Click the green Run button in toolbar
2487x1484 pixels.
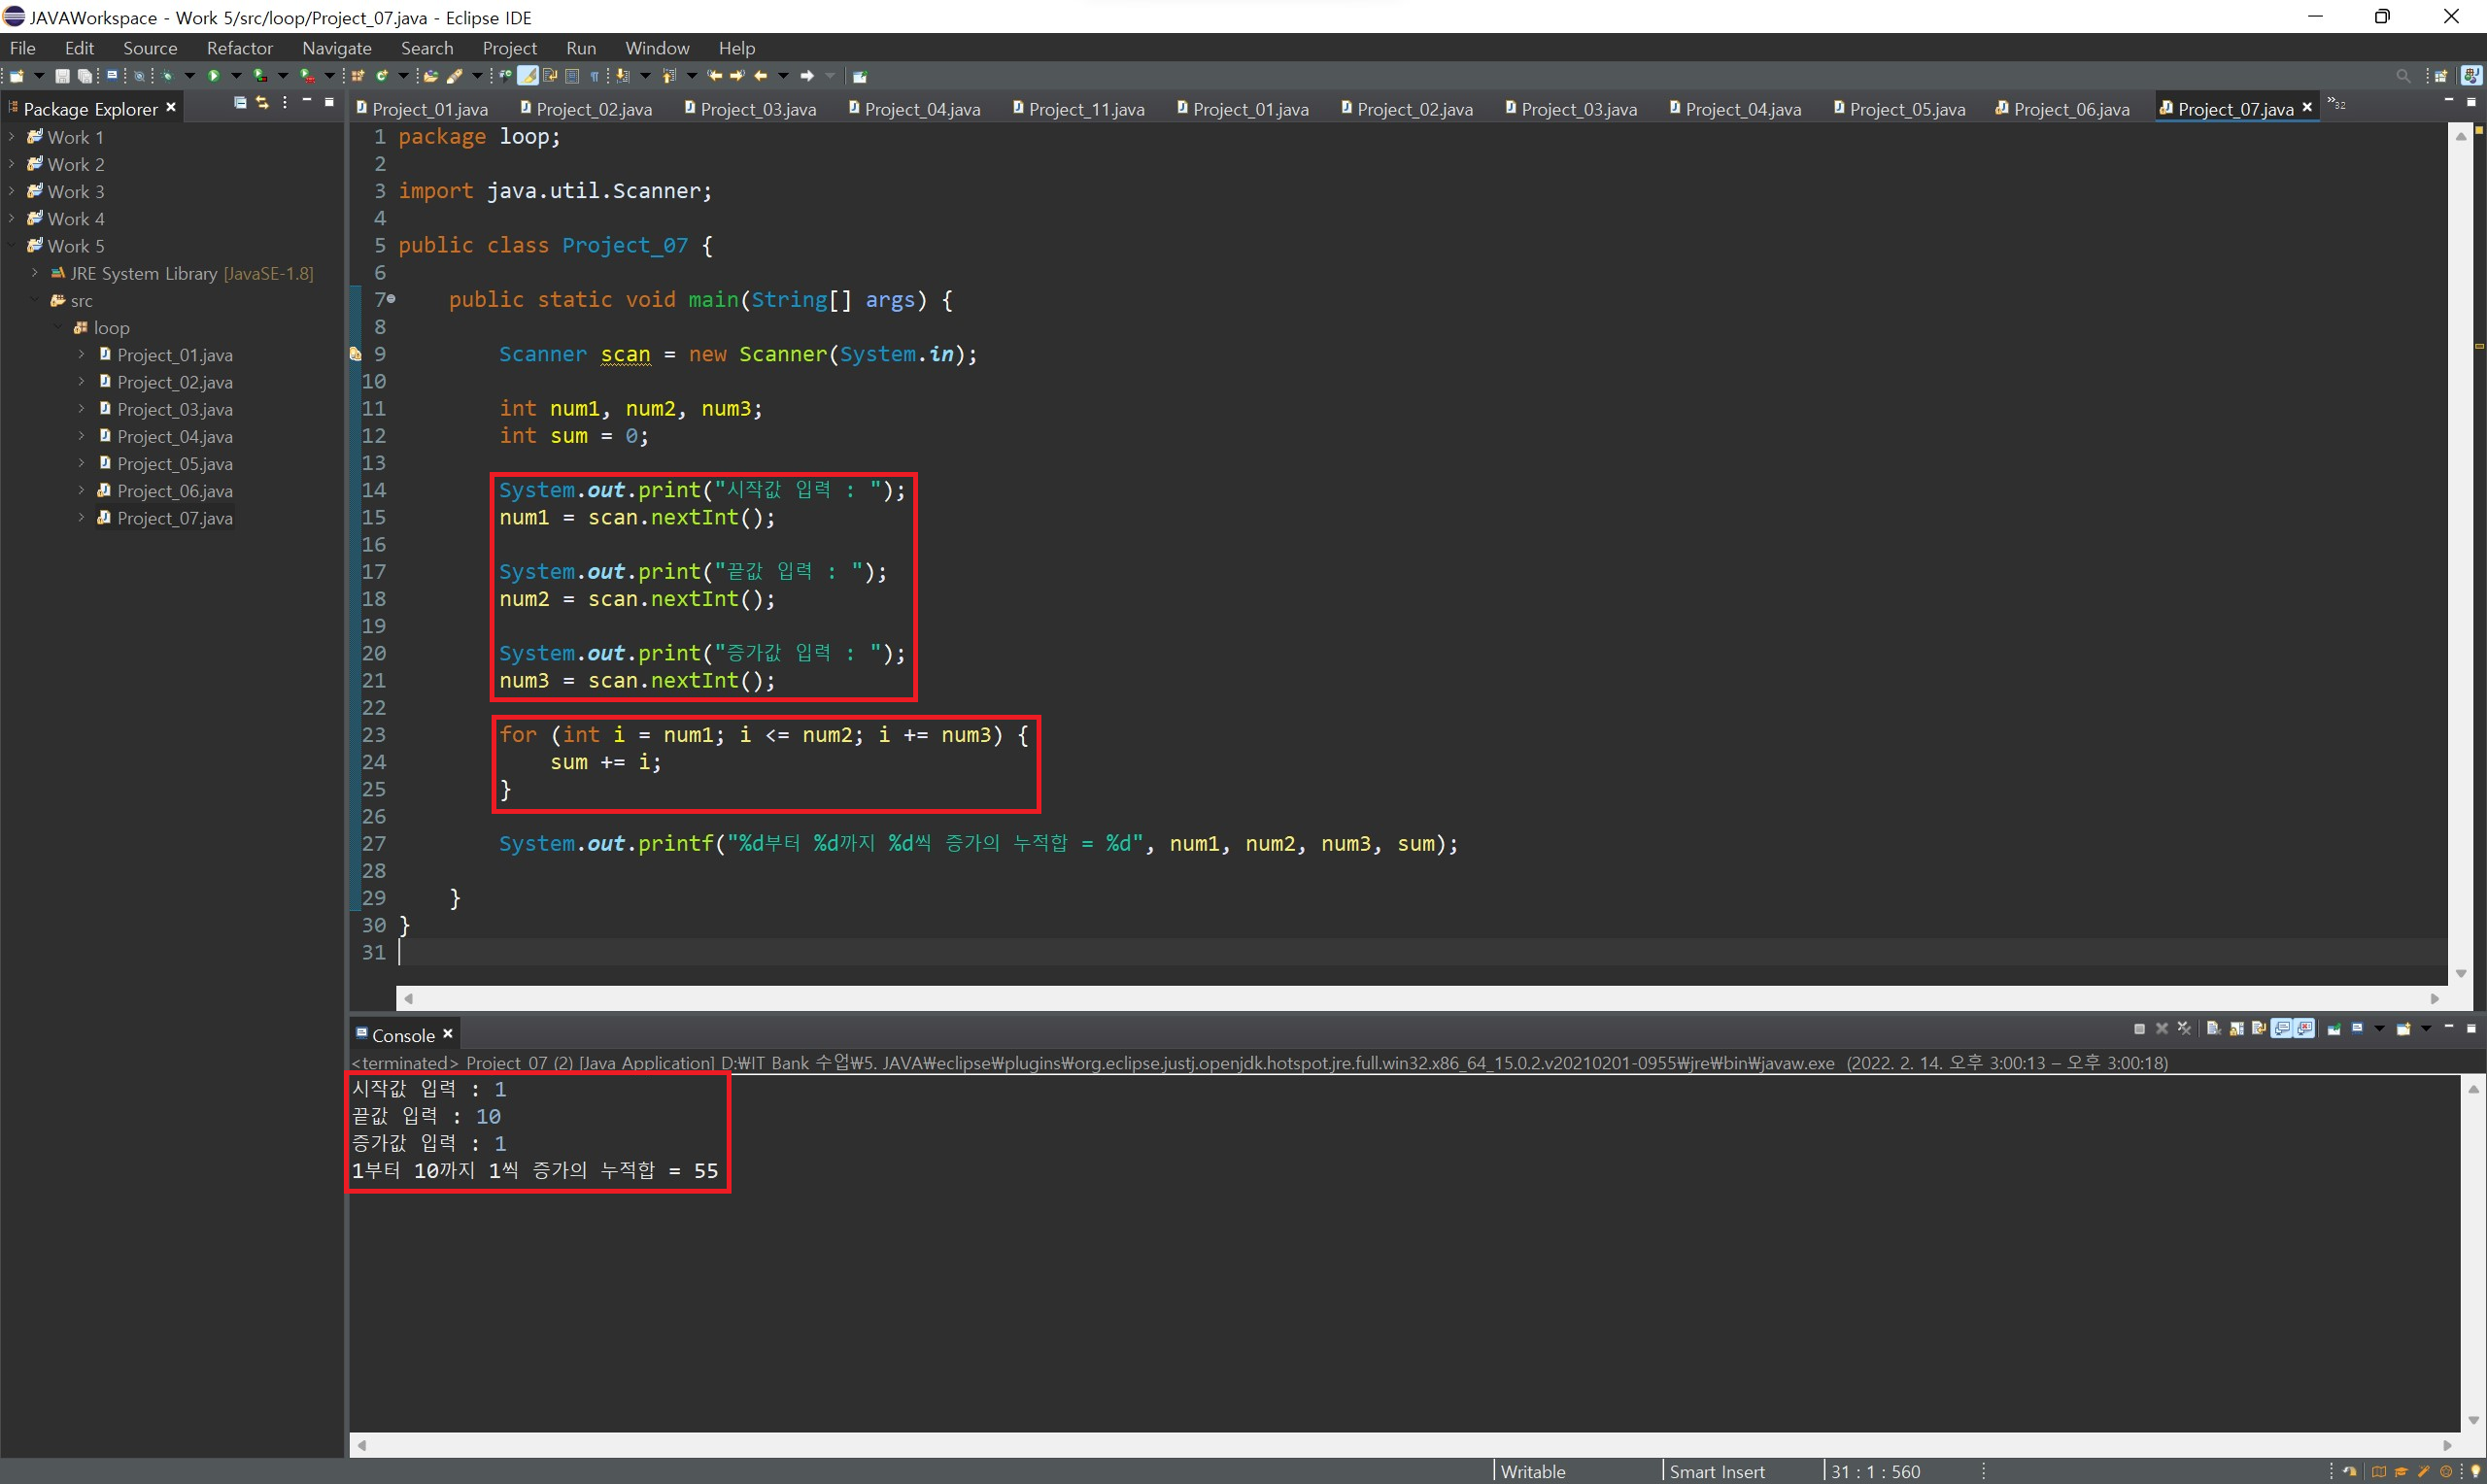pos(214,76)
